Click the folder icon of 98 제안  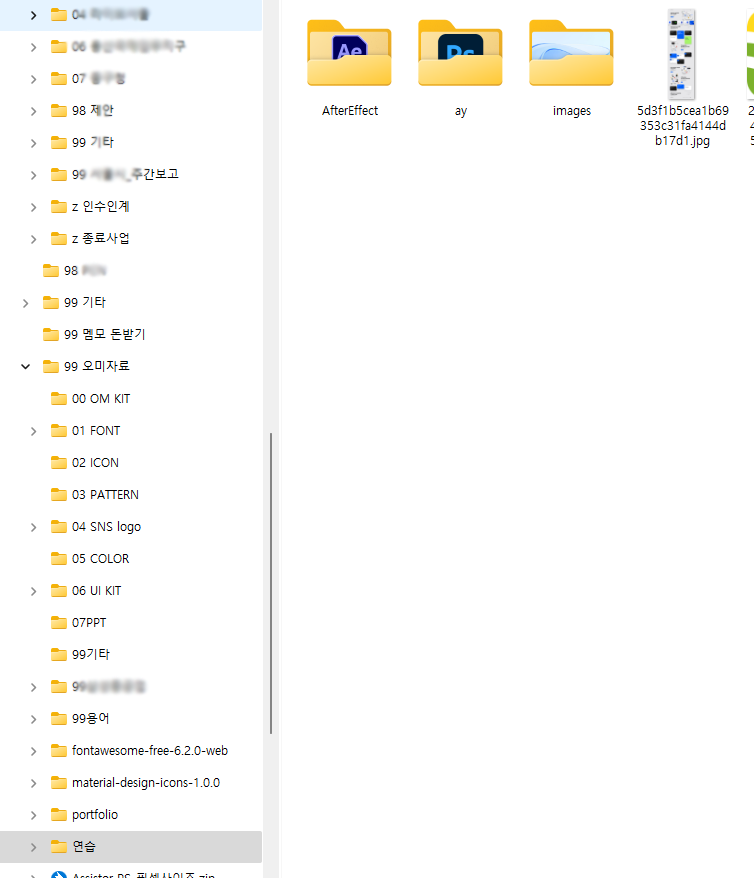(59, 110)
